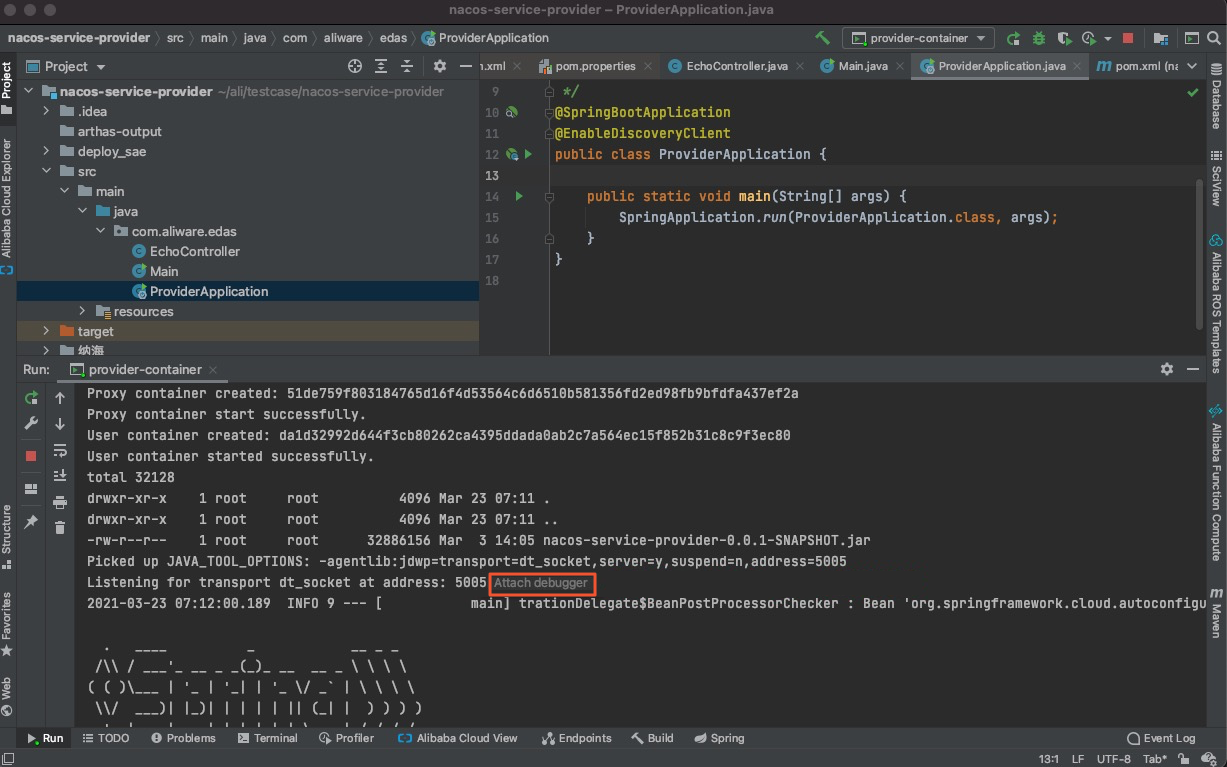Expand the deploy_sae folder
This screenshot has width=1227, height=767.
[46, 151]
